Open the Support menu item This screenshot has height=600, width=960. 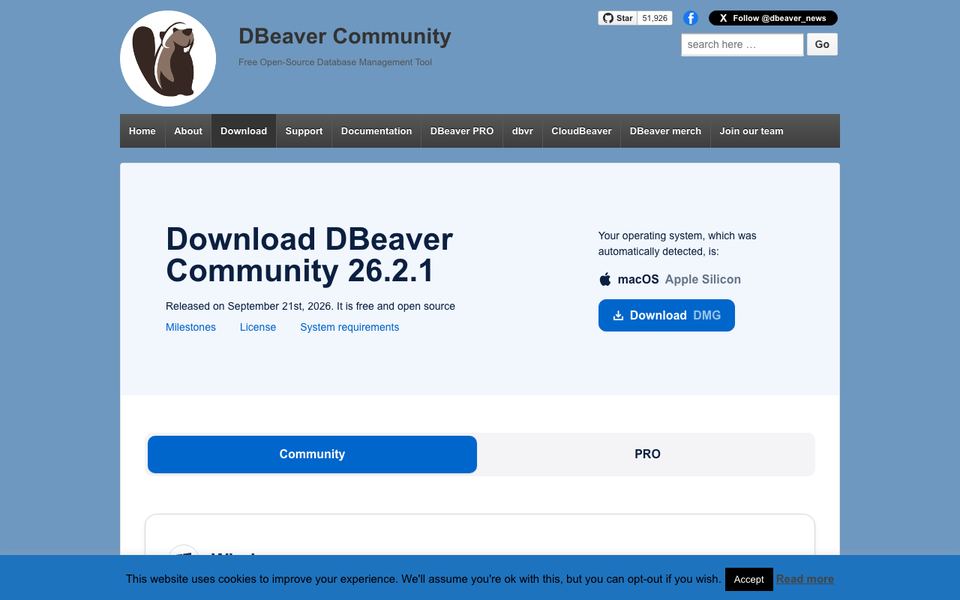point(304,131)
